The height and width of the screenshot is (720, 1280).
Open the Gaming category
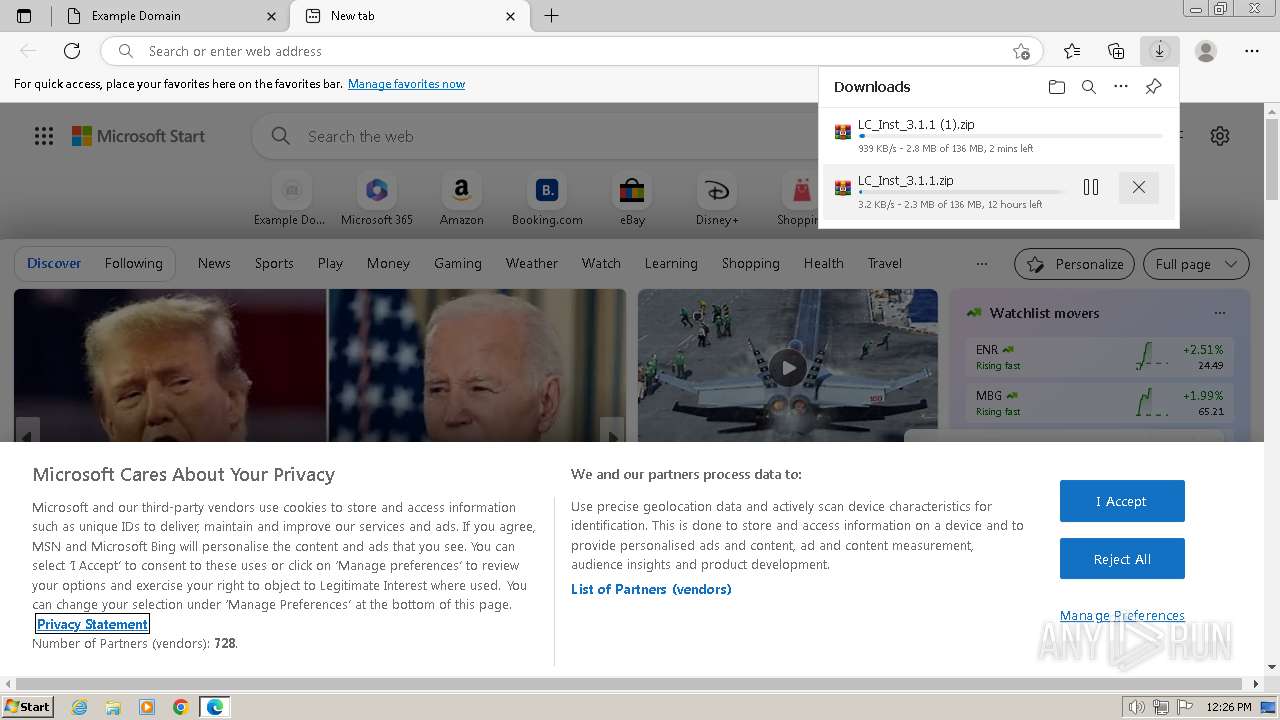coord(457,263)
